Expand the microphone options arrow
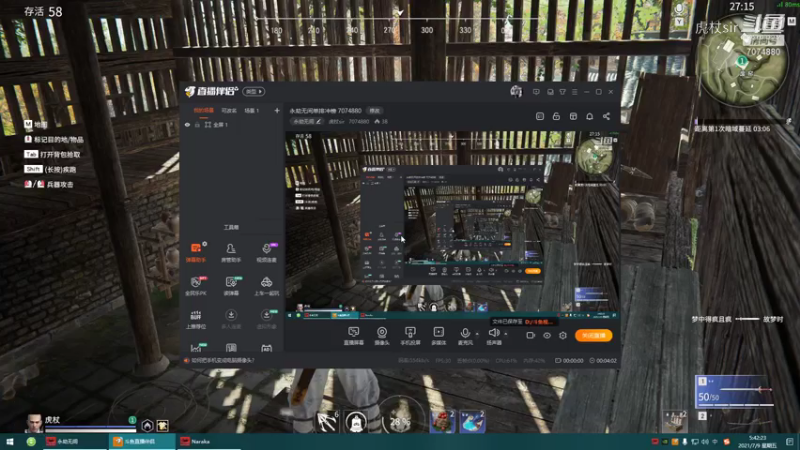Image resolution: width=800 pixels, height=450 pixels. (477, 334)
